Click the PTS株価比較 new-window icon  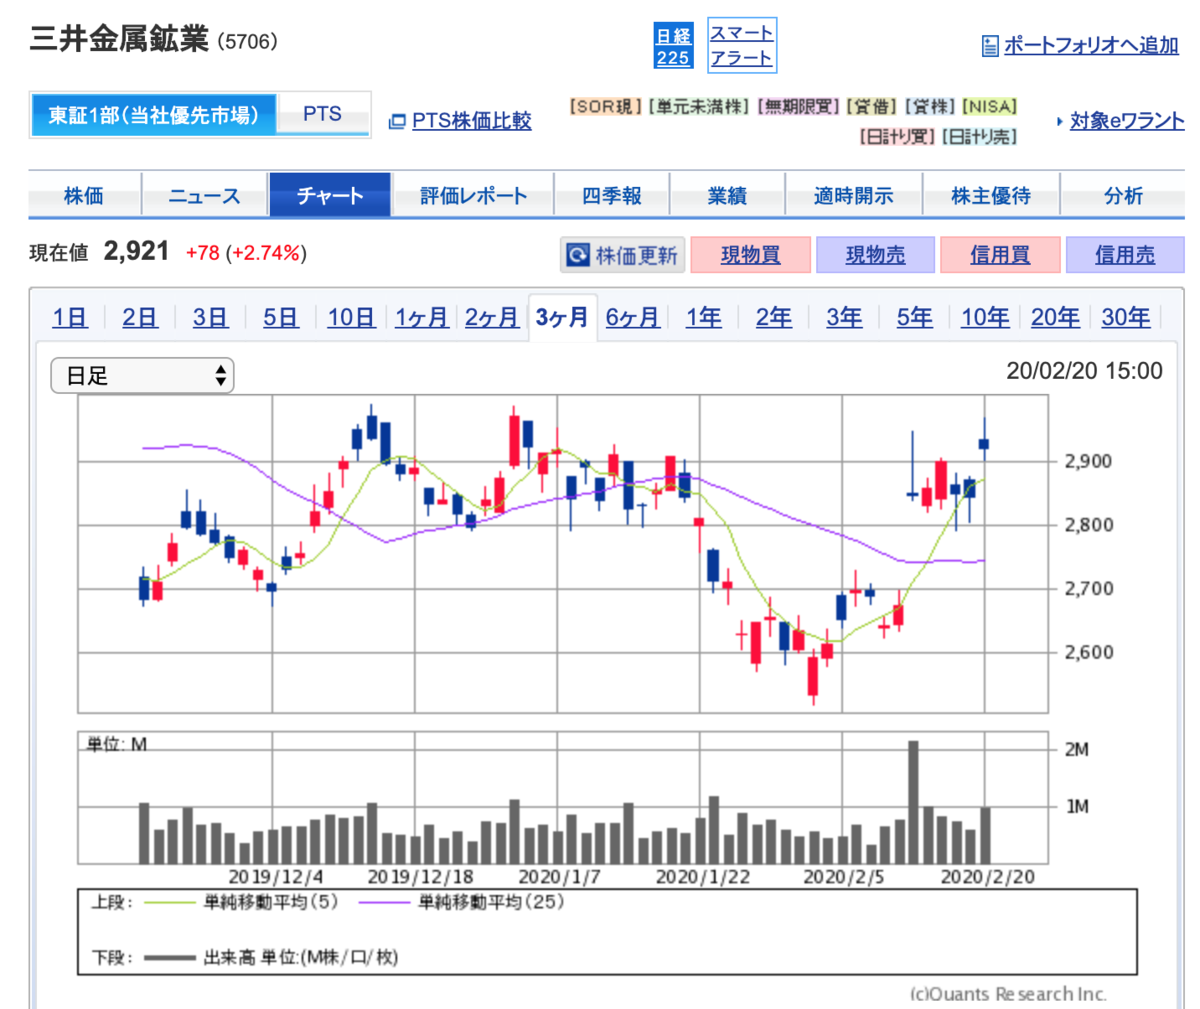click(x=397, y=121)
